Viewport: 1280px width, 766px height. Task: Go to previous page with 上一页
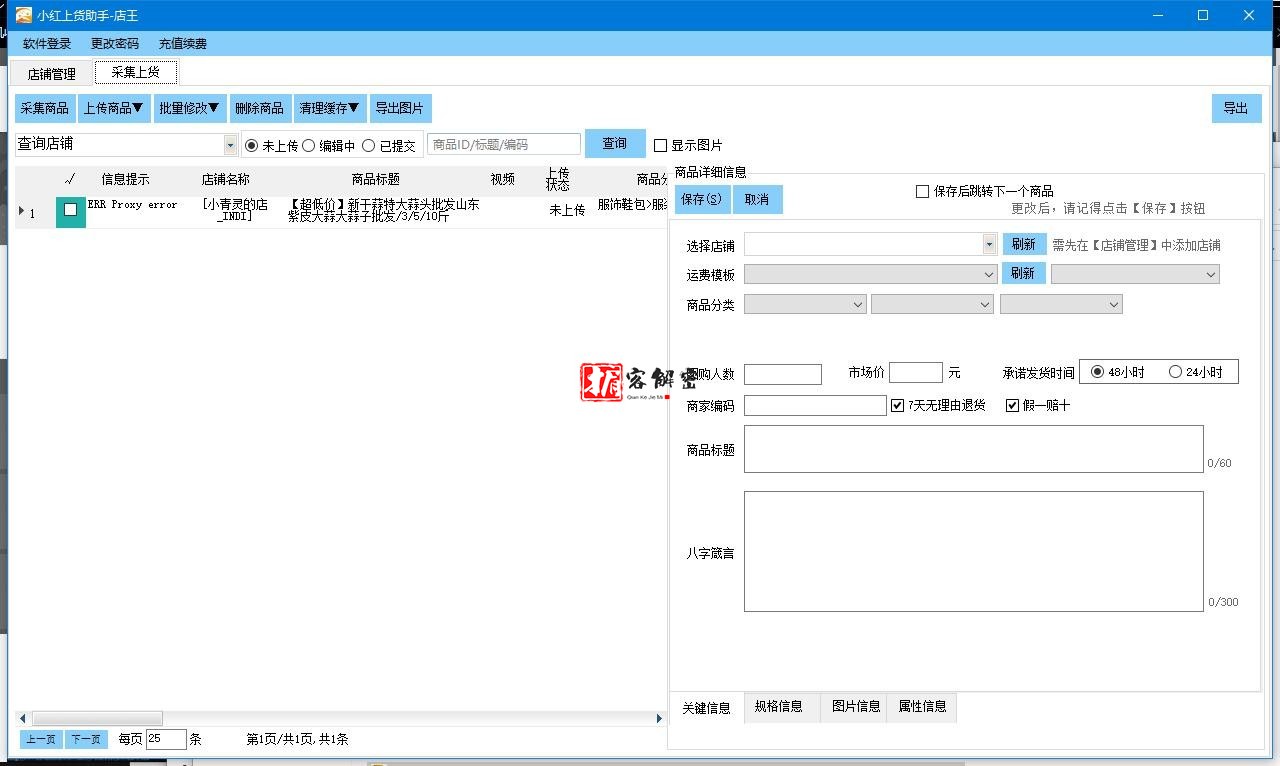pos(41,740)
